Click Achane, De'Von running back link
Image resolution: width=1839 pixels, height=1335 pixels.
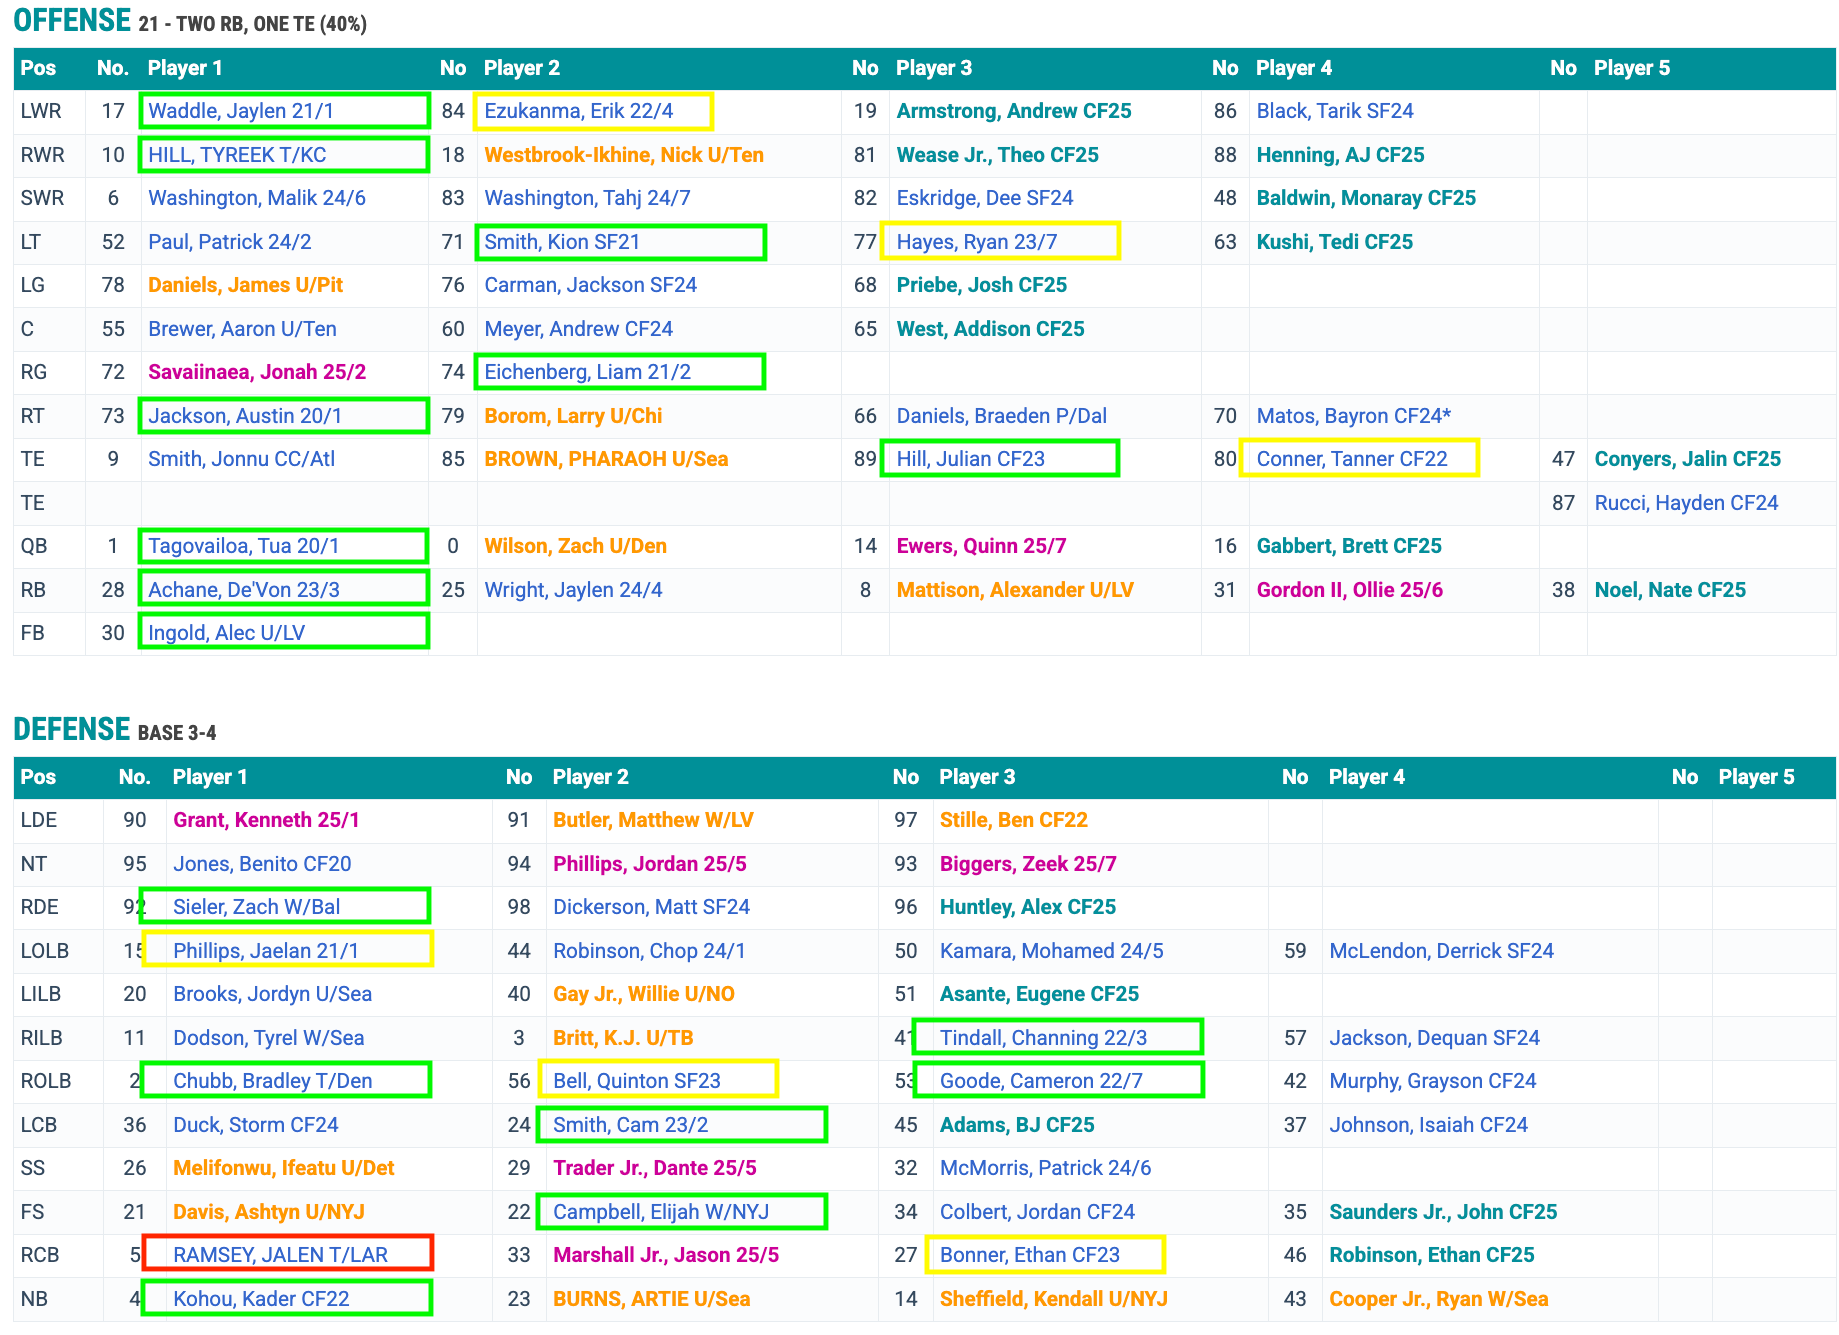coord(243,590)
